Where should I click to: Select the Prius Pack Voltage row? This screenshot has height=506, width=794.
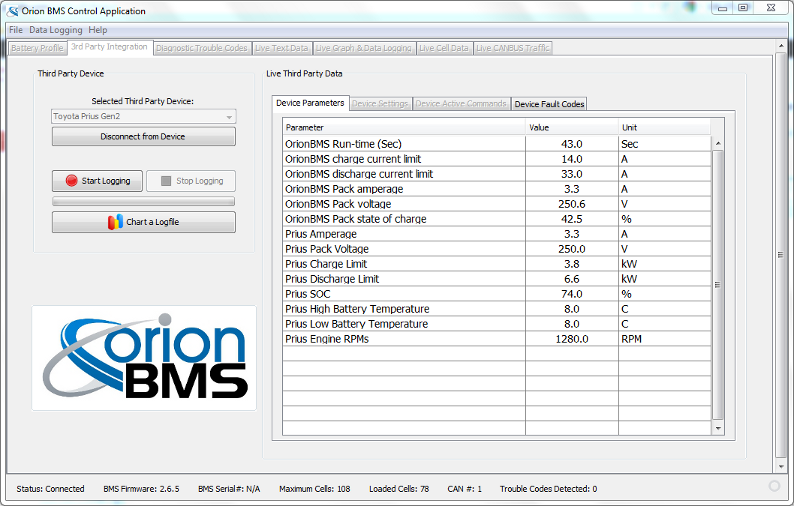point(497,249)
